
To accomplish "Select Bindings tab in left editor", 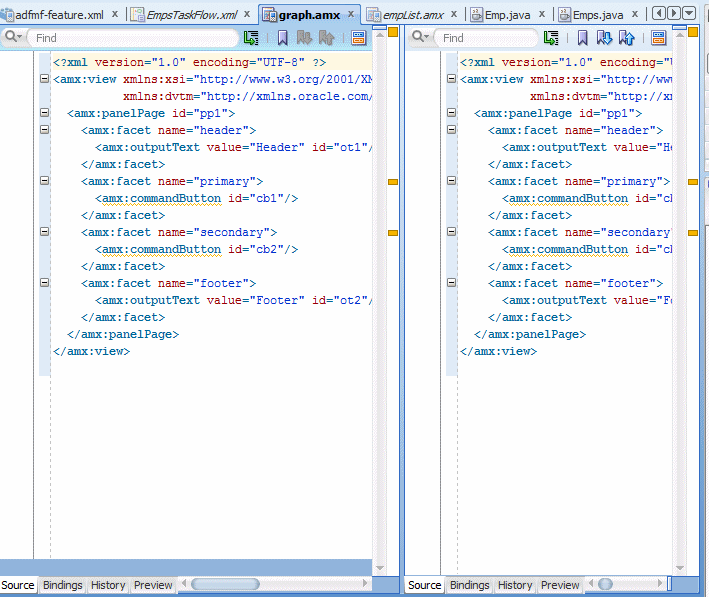I will 62,585.
